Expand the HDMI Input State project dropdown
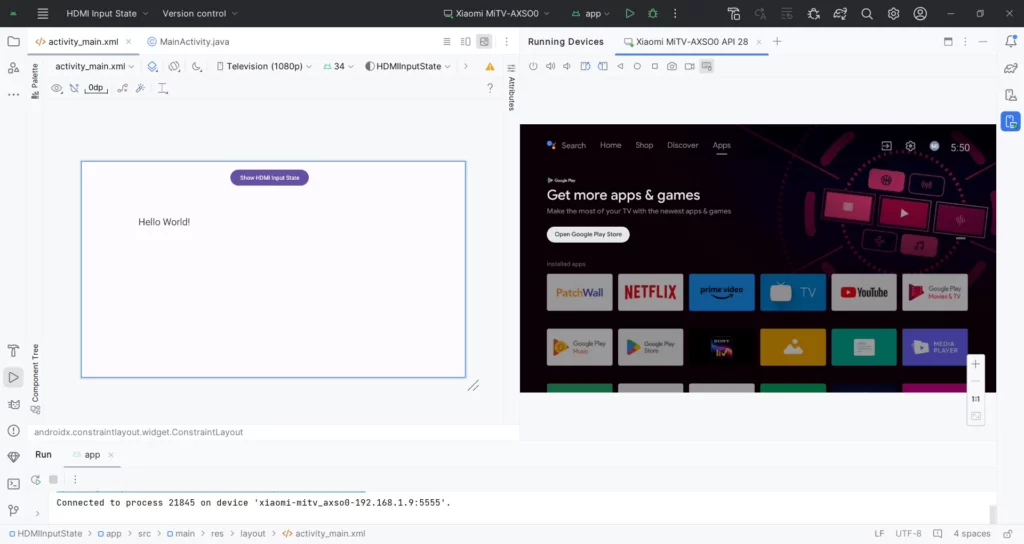Image resolution: width=1024 pixels, height=544 pixels. pyautogui.click(x=107, y=13)
